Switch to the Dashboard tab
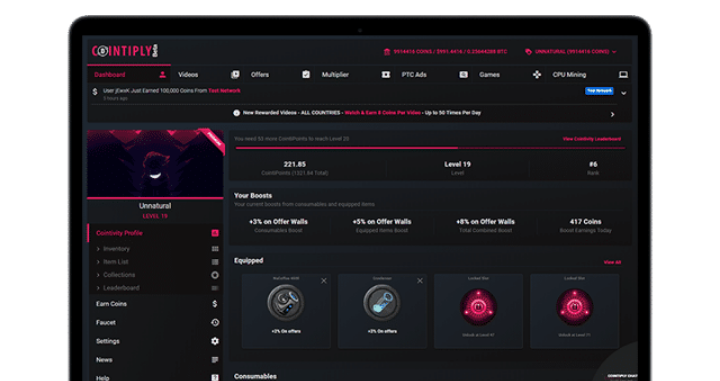This screenshot has width=720, height=381. 129,74
